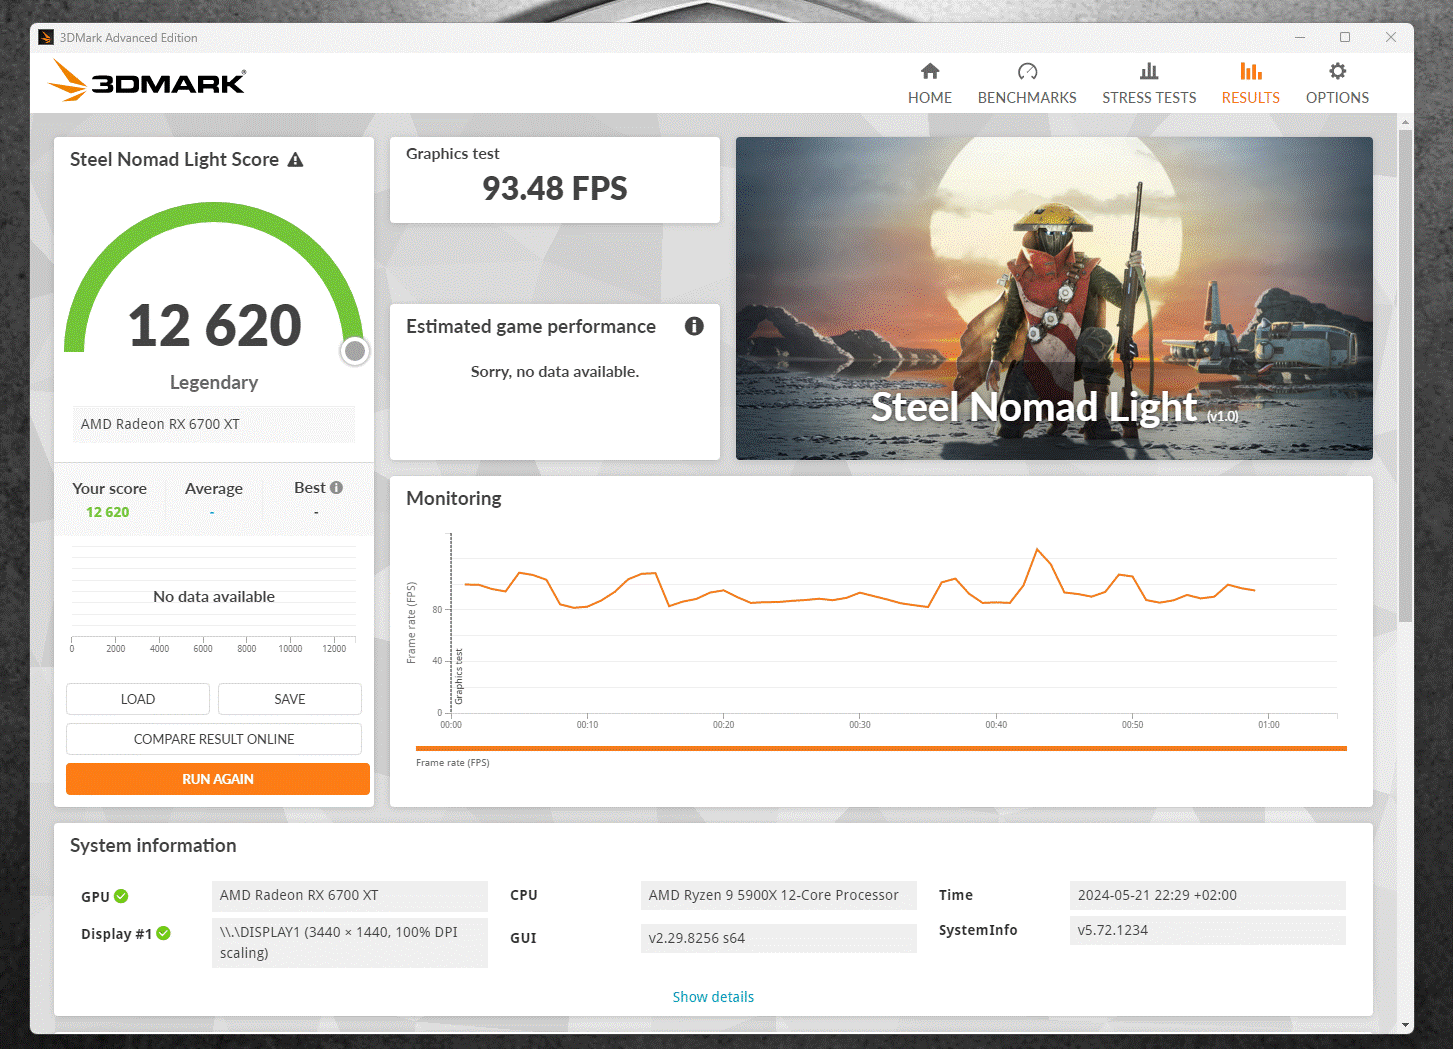The height and width of the screenshot is (1049, 1453).
Task: Open the HOME tab
Action: pos(930,84)
